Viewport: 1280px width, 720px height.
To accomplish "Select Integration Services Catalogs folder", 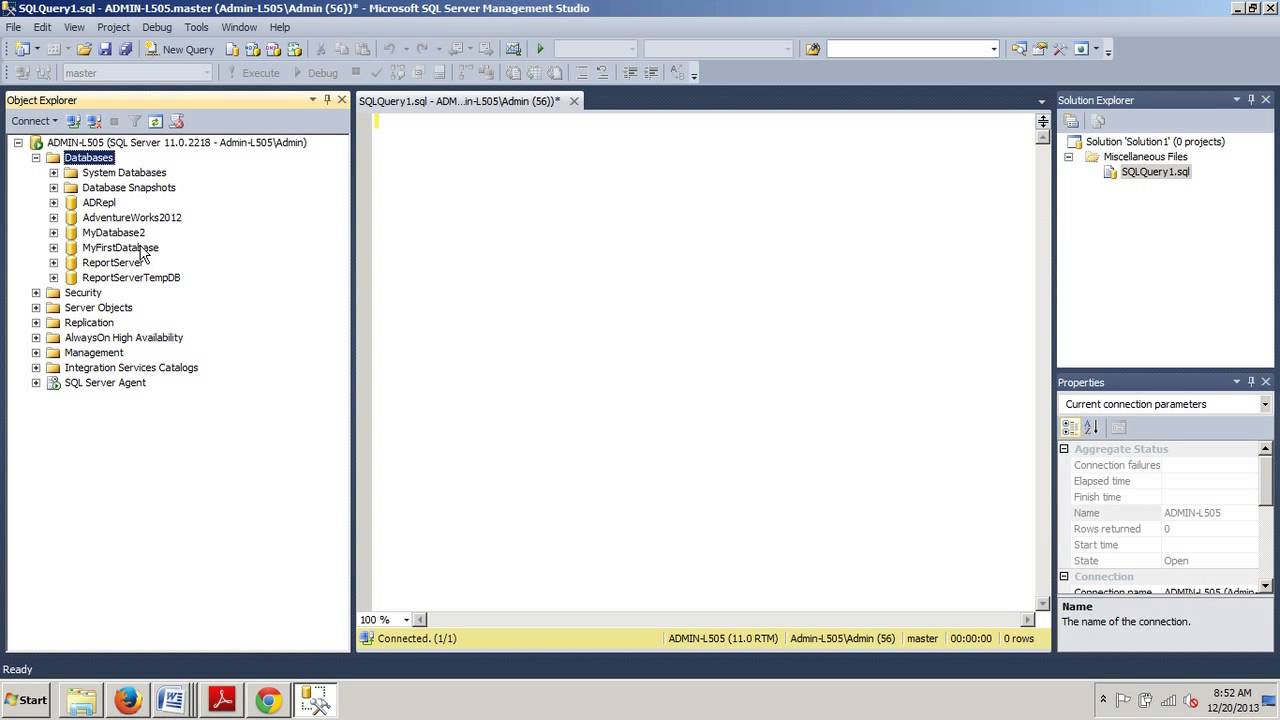I will click(x=131, y=368).
